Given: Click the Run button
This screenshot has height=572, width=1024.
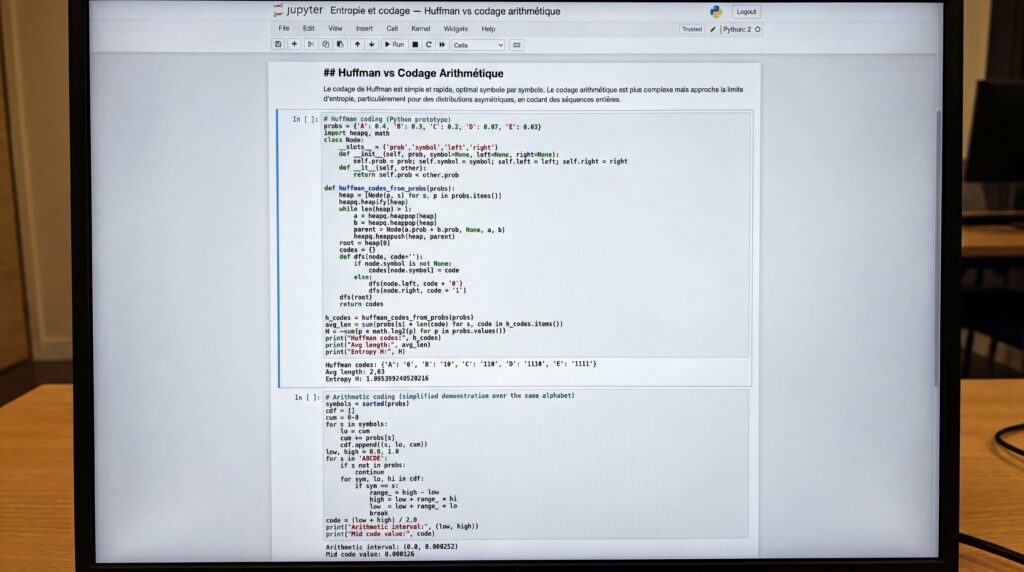Looking at the screenshot, I should (394, 44).
